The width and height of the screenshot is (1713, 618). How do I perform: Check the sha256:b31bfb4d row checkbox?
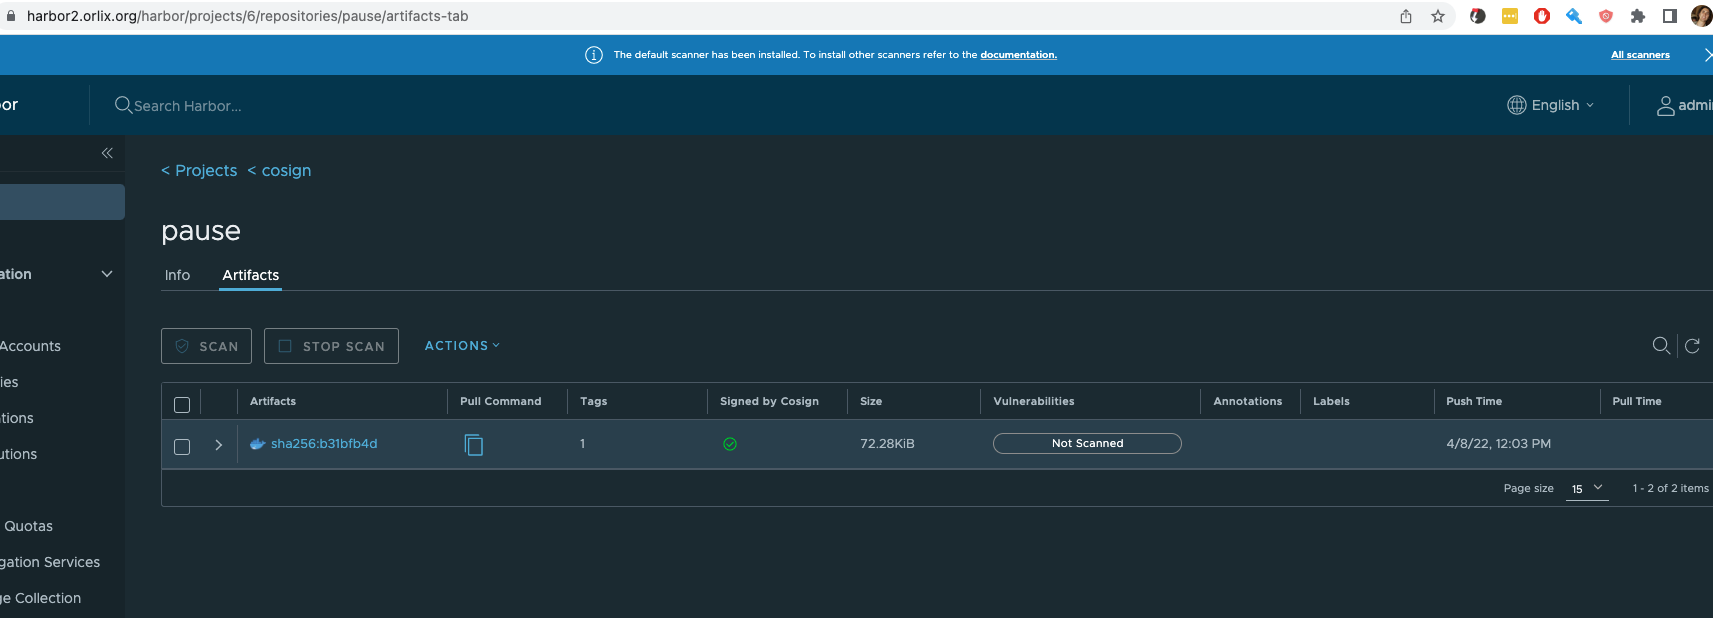coord(182,446)
